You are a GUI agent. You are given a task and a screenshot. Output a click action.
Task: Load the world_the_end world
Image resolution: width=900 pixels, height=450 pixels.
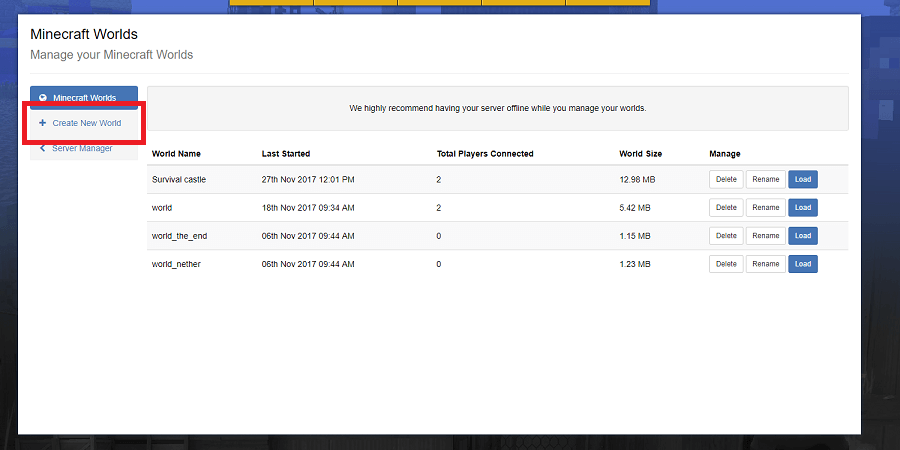point(802,235)
